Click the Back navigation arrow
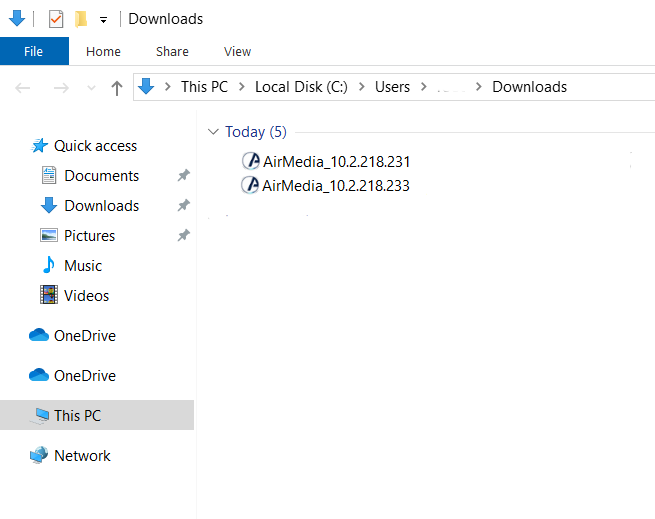 tap(24, 88)
